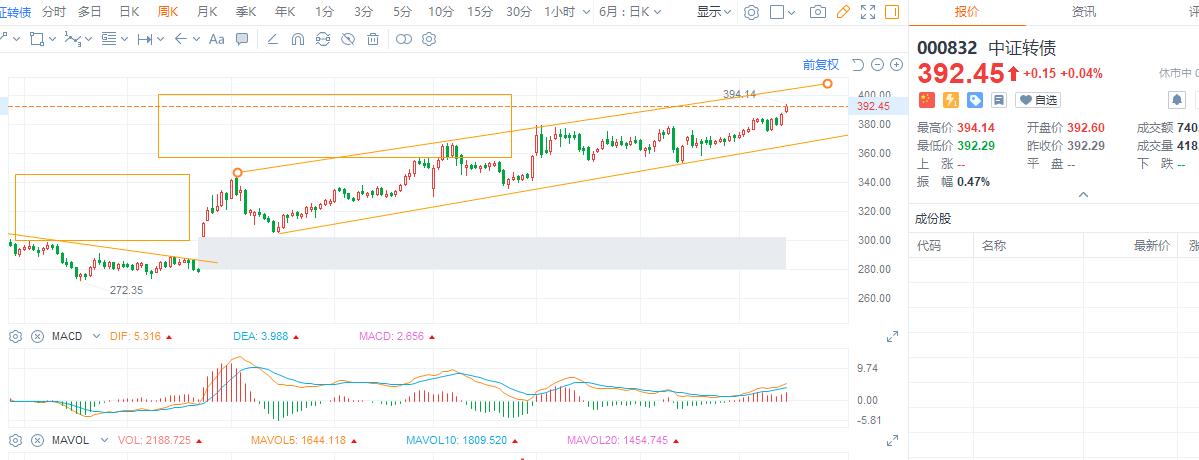This screenshot has width=1199, height=460.
Task: Pick the comment bubble drawing tool
Action: tap(242, 40)
